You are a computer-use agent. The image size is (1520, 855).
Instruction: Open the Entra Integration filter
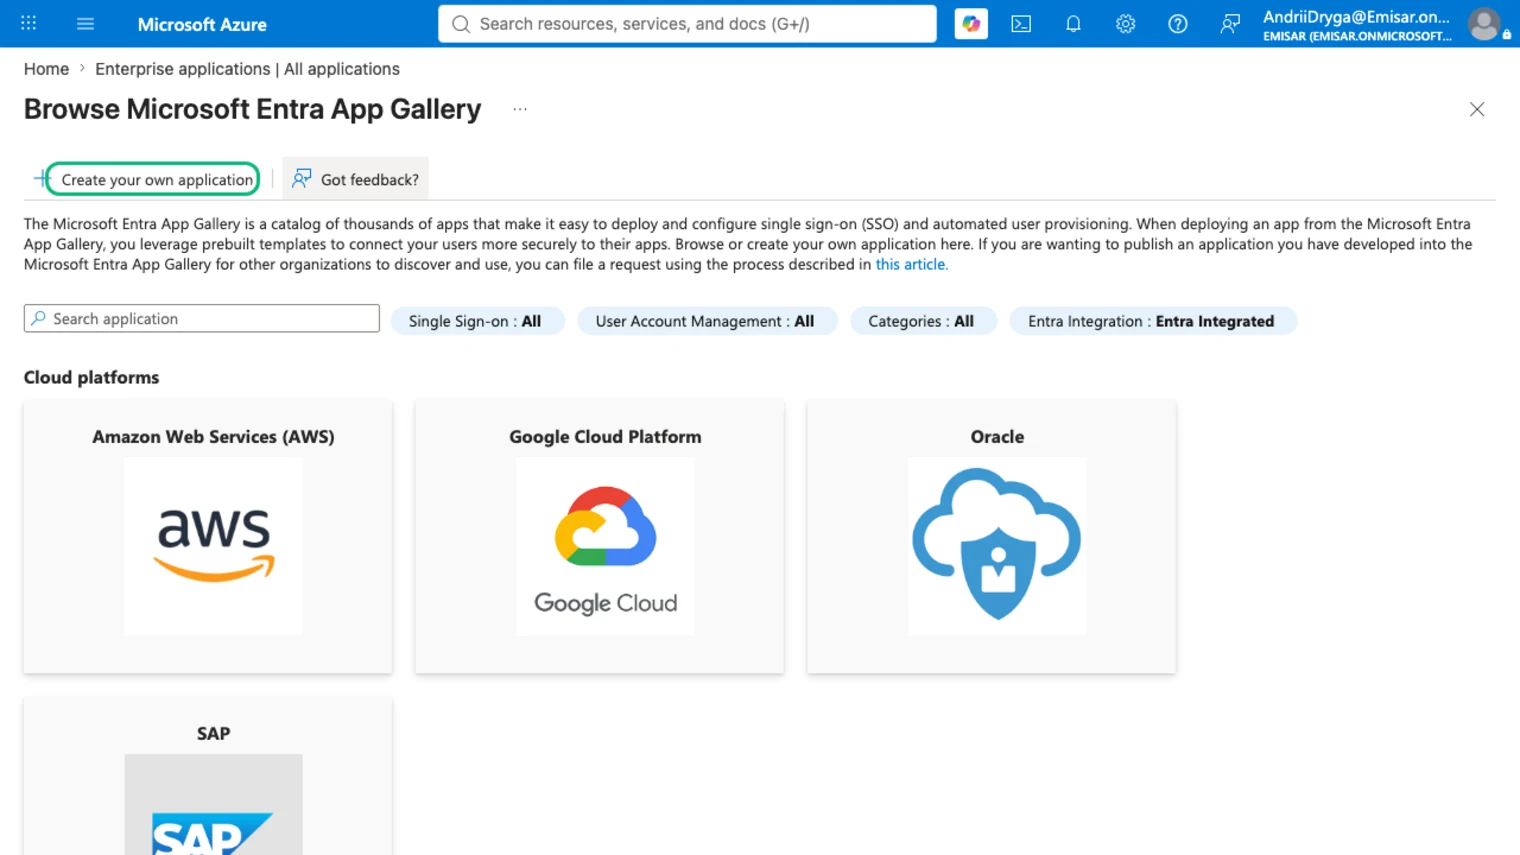pos(1151,321)
